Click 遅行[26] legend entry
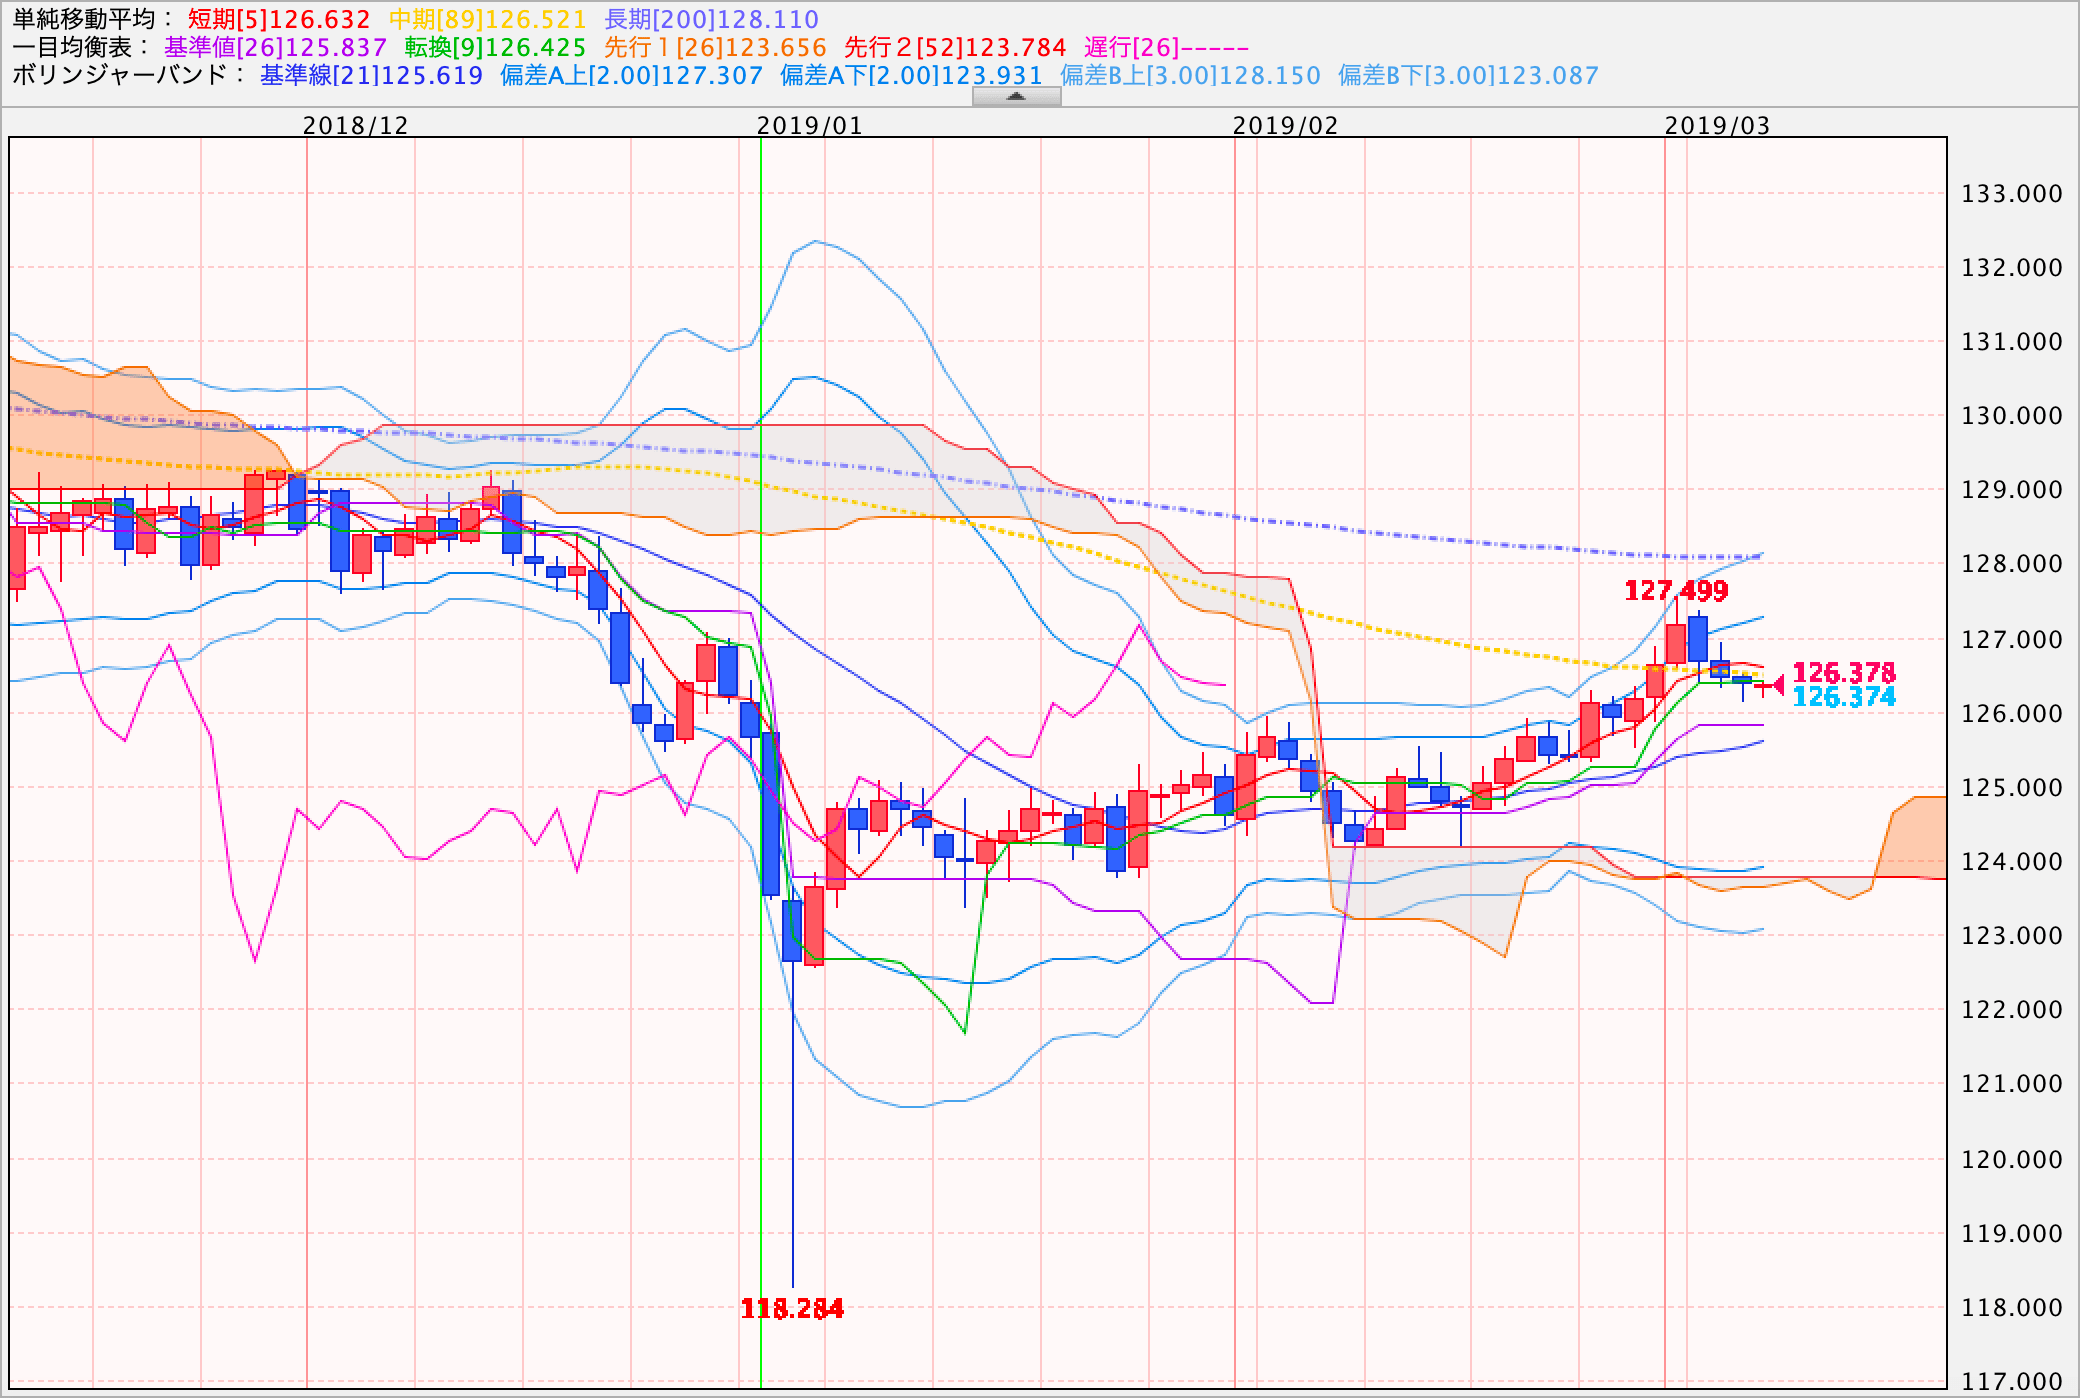Image resolution: width=2080 pixels, height=1398 pixels. click(1166, 47)
